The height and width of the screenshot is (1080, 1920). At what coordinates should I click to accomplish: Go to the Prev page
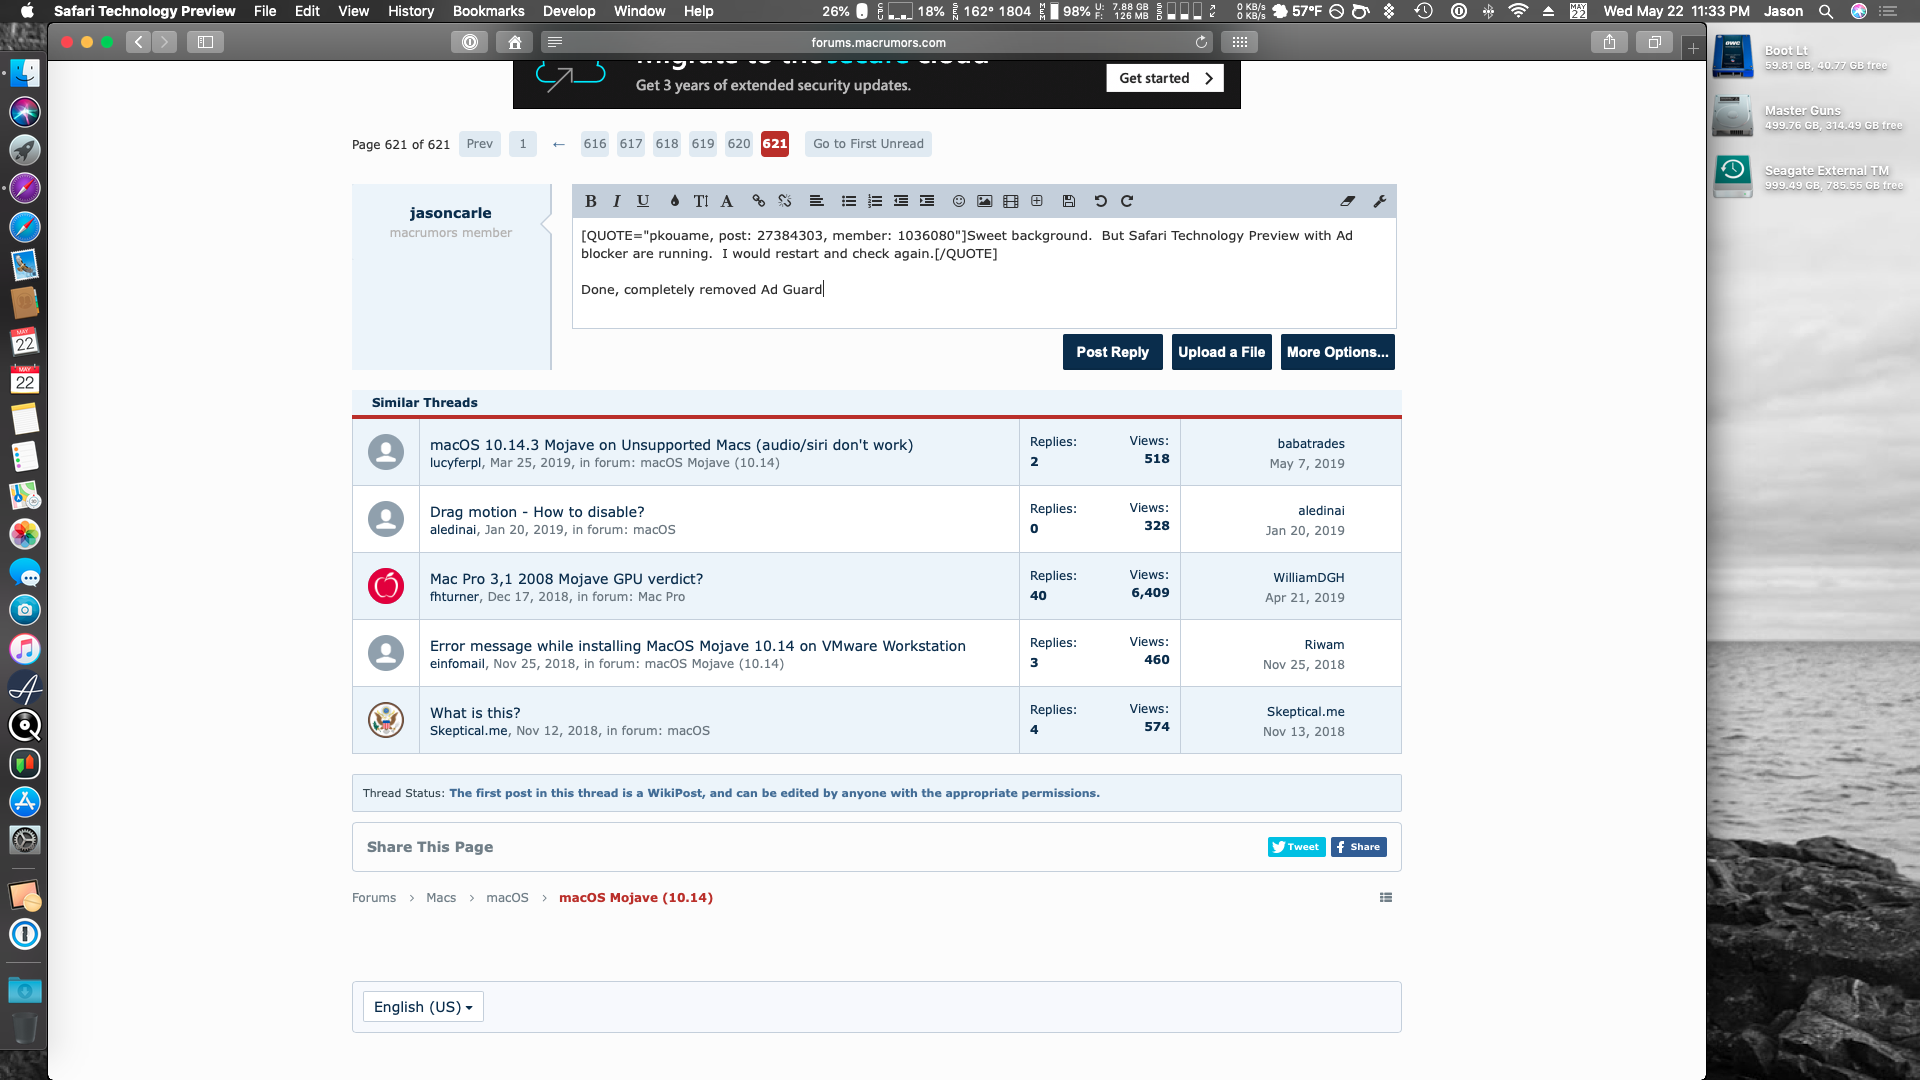click(x=480, y=144)
